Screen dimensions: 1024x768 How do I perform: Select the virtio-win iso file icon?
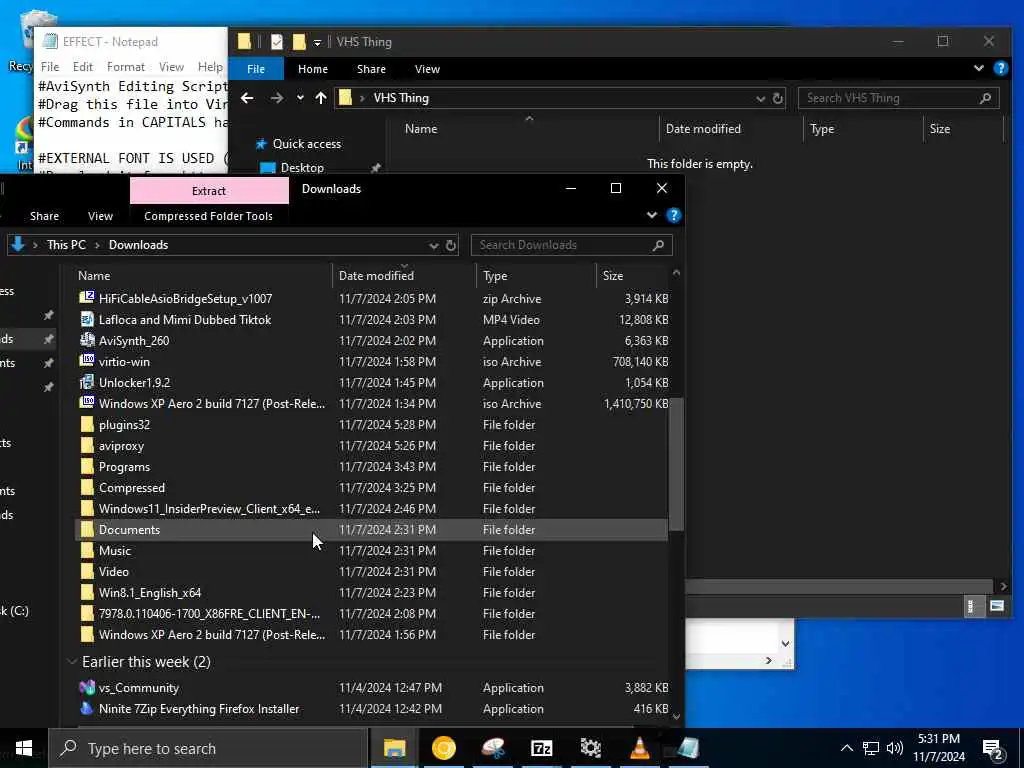(x=87, y=361)
